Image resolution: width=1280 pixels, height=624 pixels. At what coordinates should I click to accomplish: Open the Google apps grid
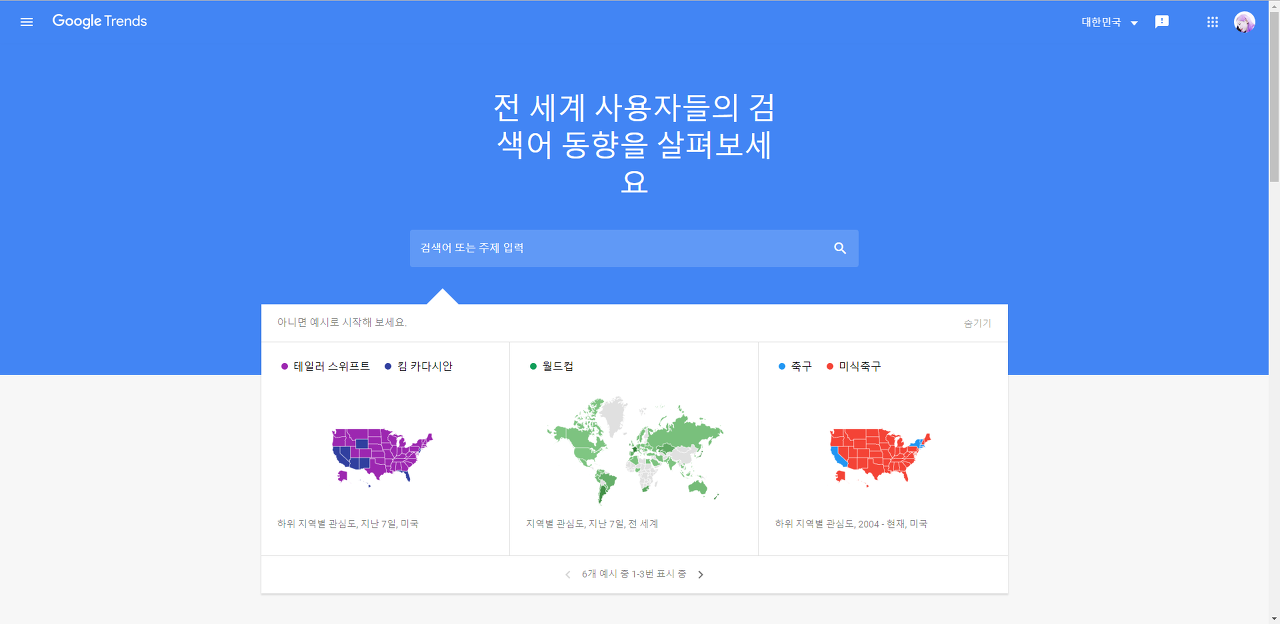pos(1213,22)
